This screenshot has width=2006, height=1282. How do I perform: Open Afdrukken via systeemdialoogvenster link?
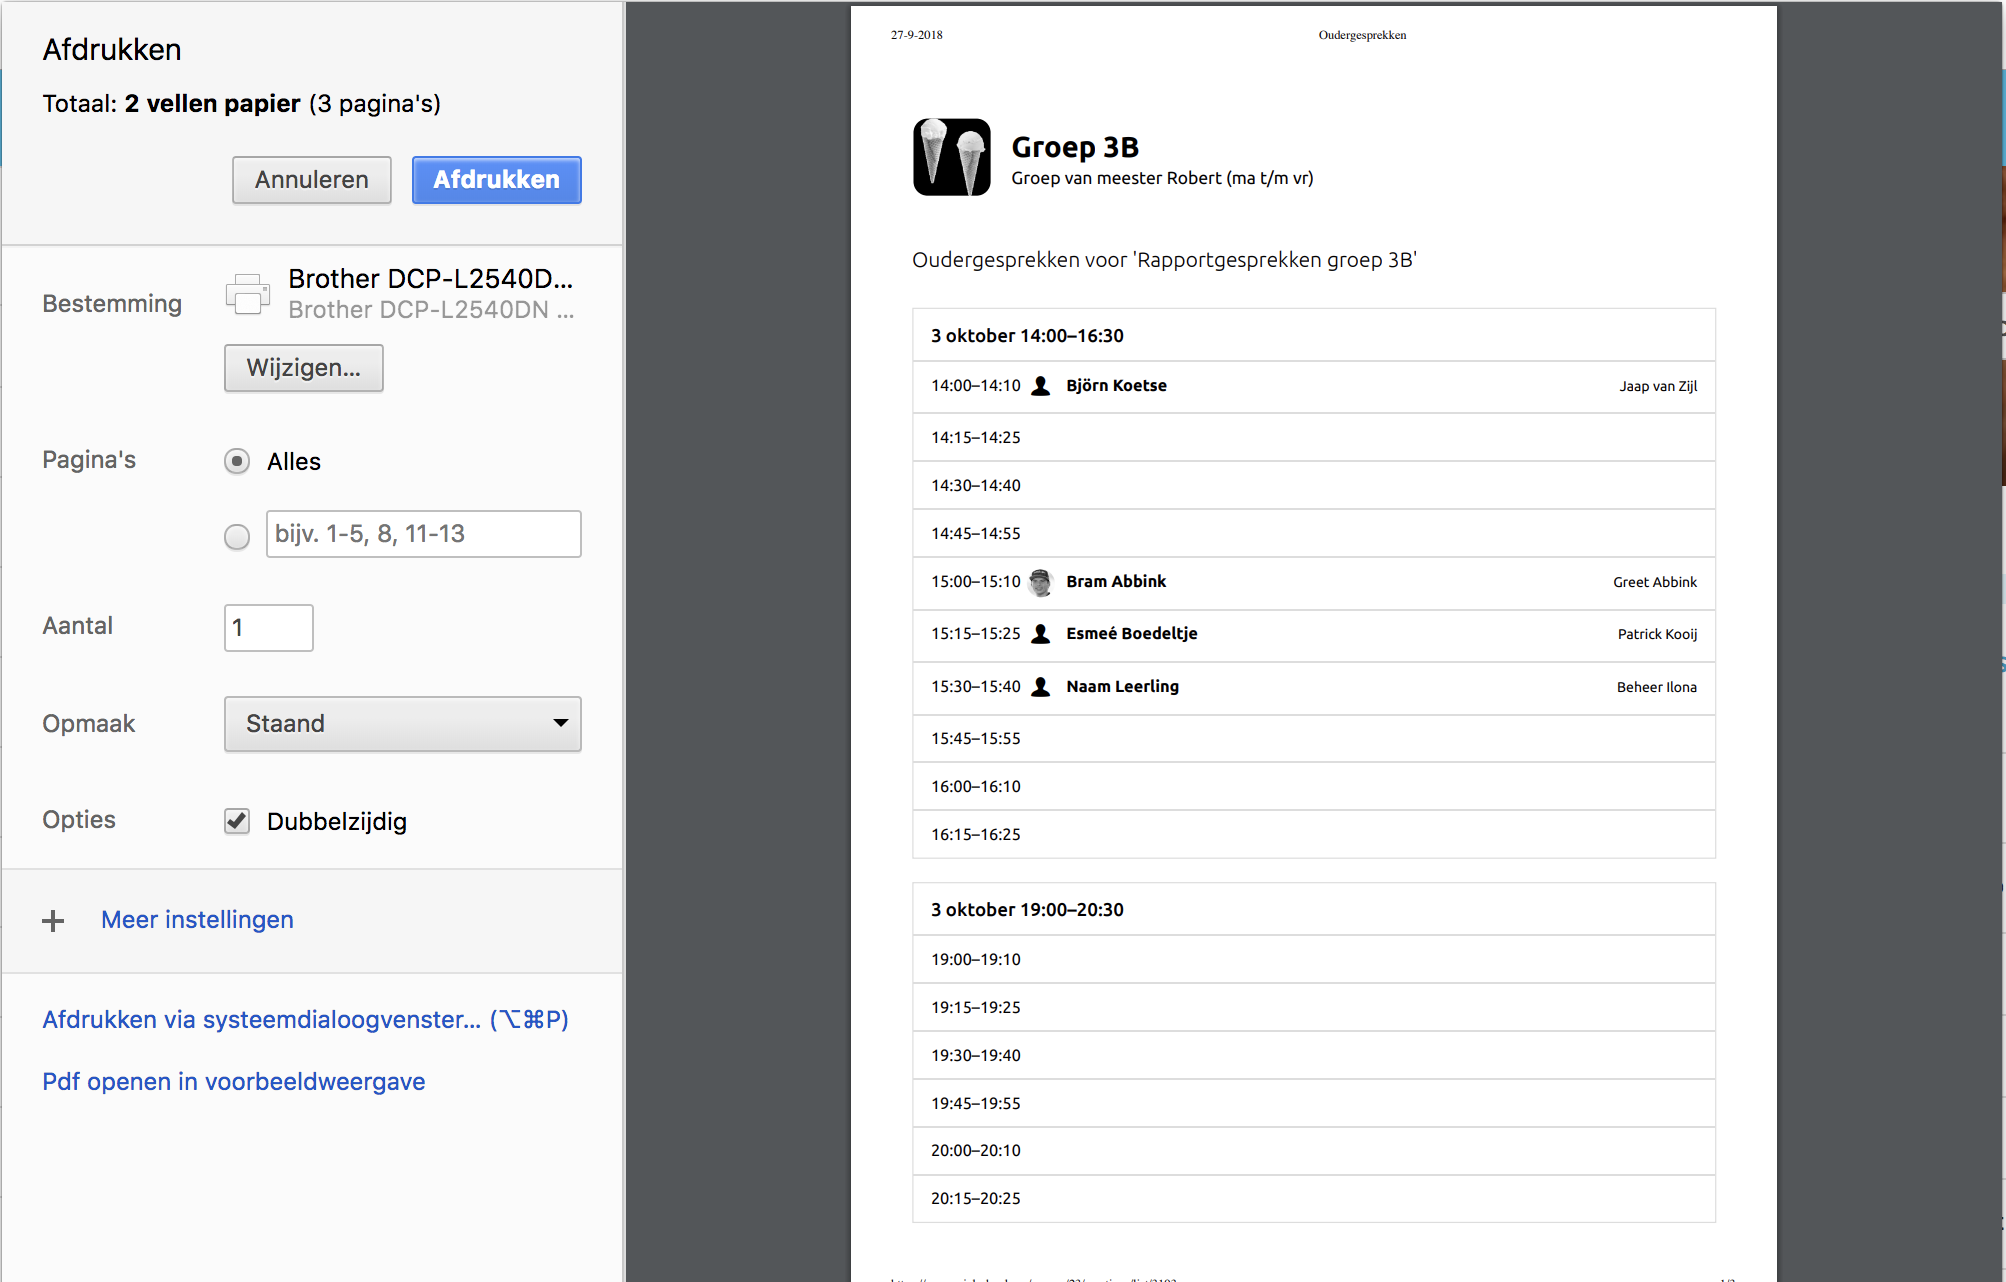(x=305, y=1020)
